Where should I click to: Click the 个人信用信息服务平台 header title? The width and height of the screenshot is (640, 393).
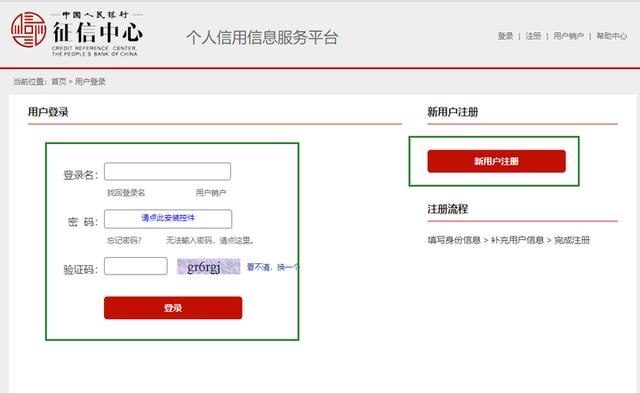(262, 37)
